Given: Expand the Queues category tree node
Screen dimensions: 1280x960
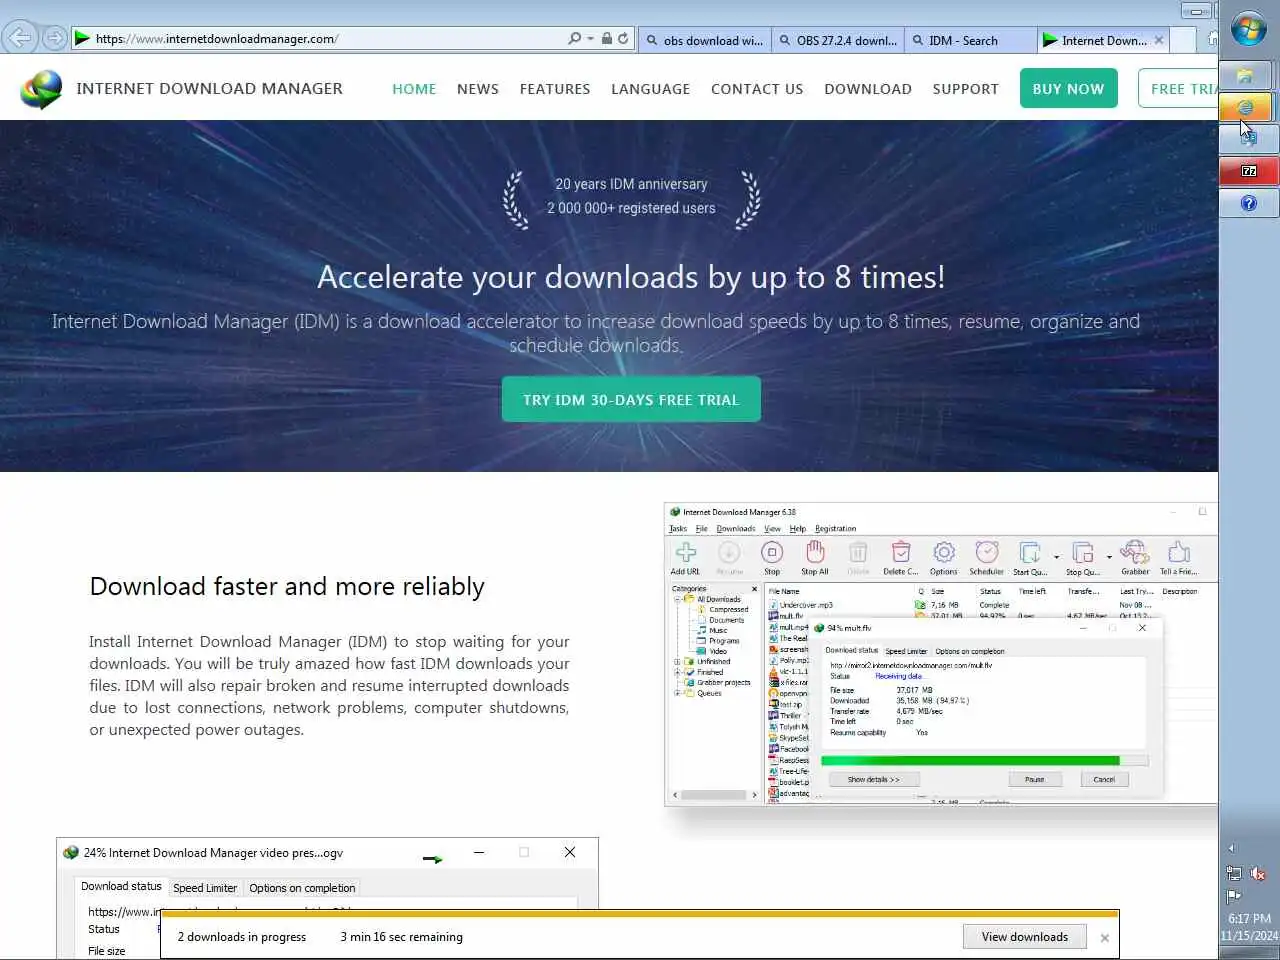Looking at the screenshot, I should [677, 693].
